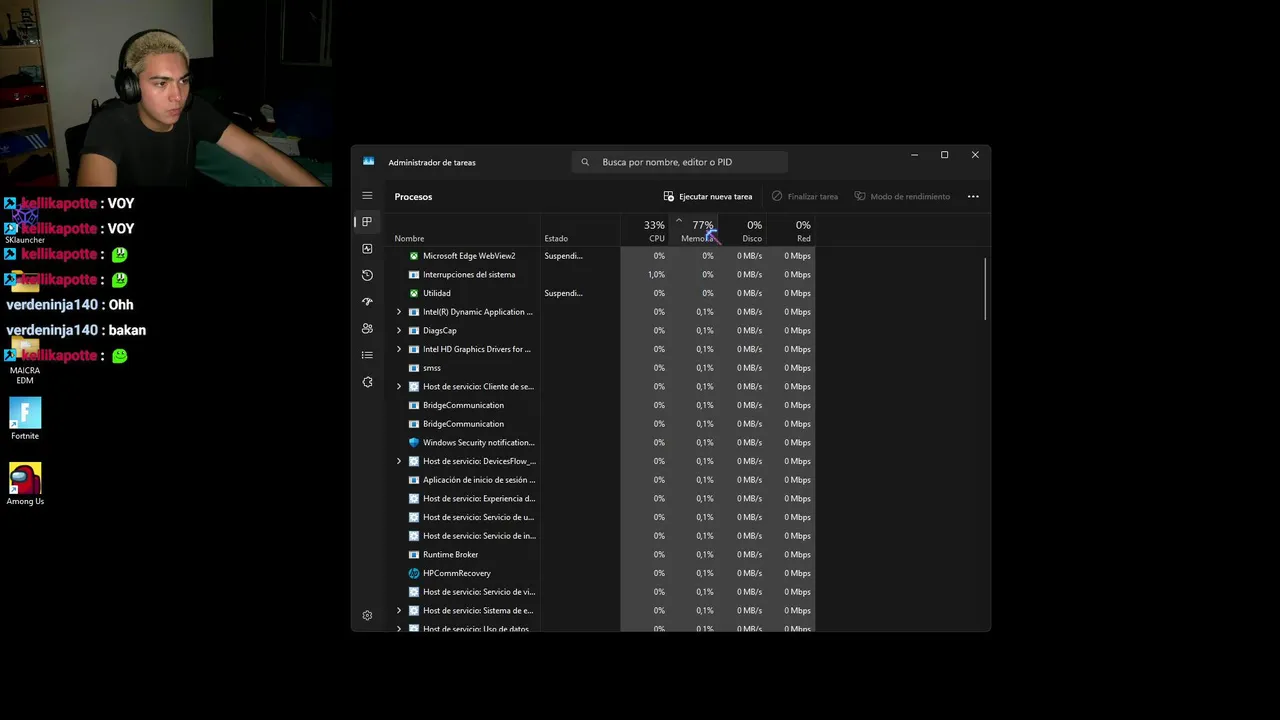Open Task Manager settings gear
Image resolution: width=1280 pixels, height=720 pixels.
[x=367, y=615]
